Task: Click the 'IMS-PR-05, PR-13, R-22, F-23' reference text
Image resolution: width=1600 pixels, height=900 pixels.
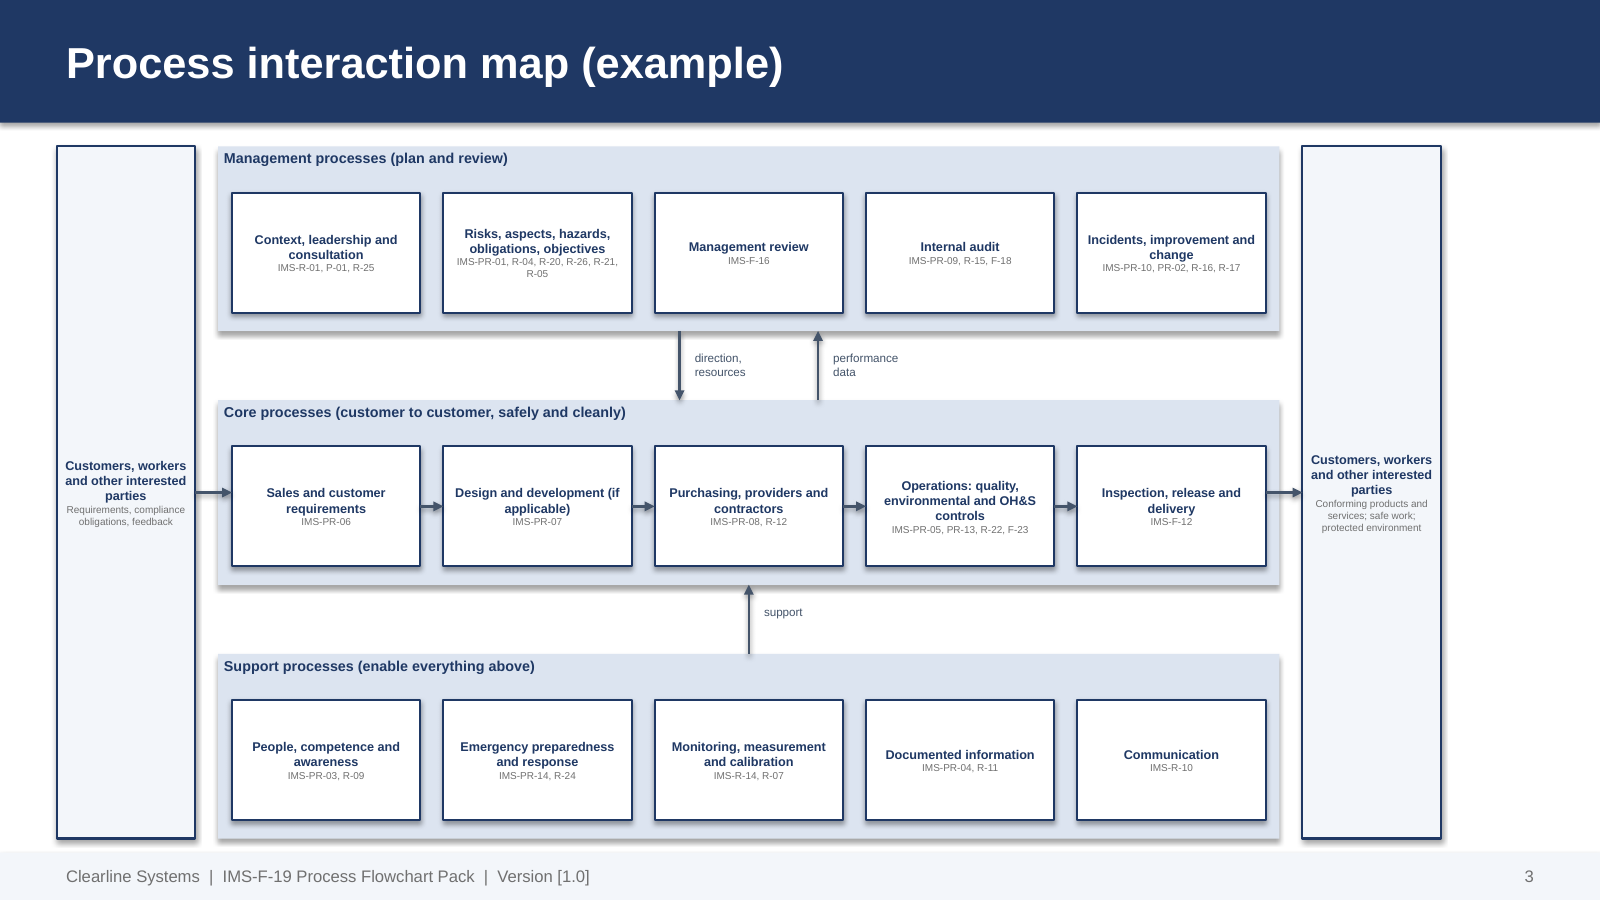Action: (960, 530)
